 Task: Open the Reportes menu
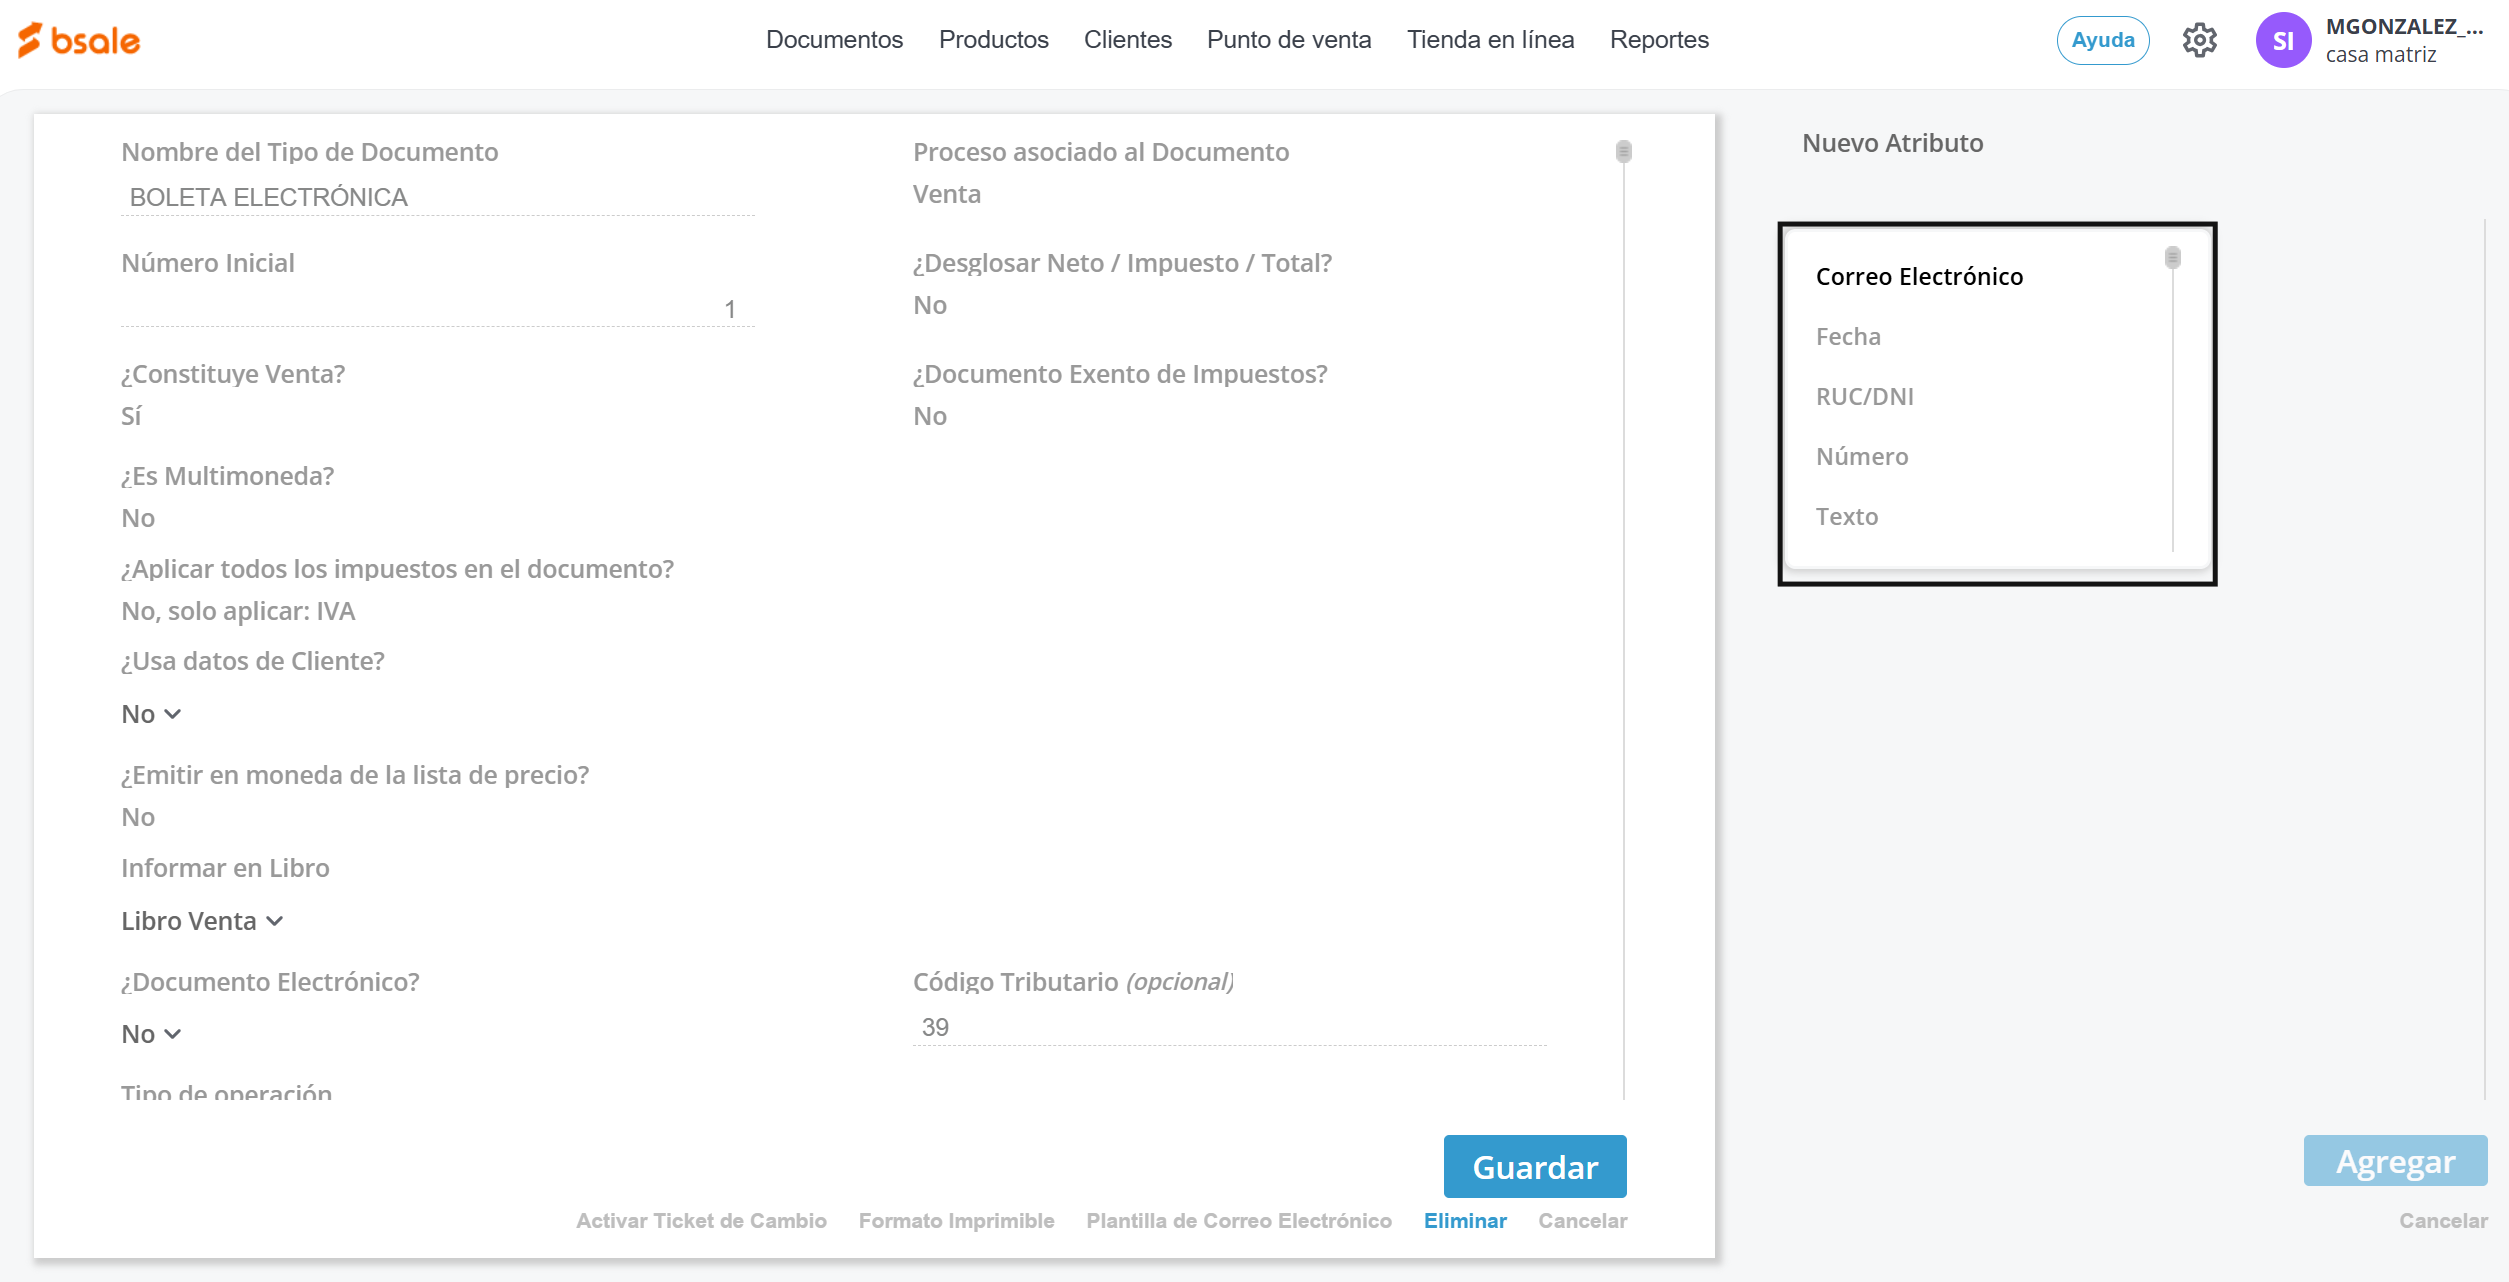[1658, 40]
